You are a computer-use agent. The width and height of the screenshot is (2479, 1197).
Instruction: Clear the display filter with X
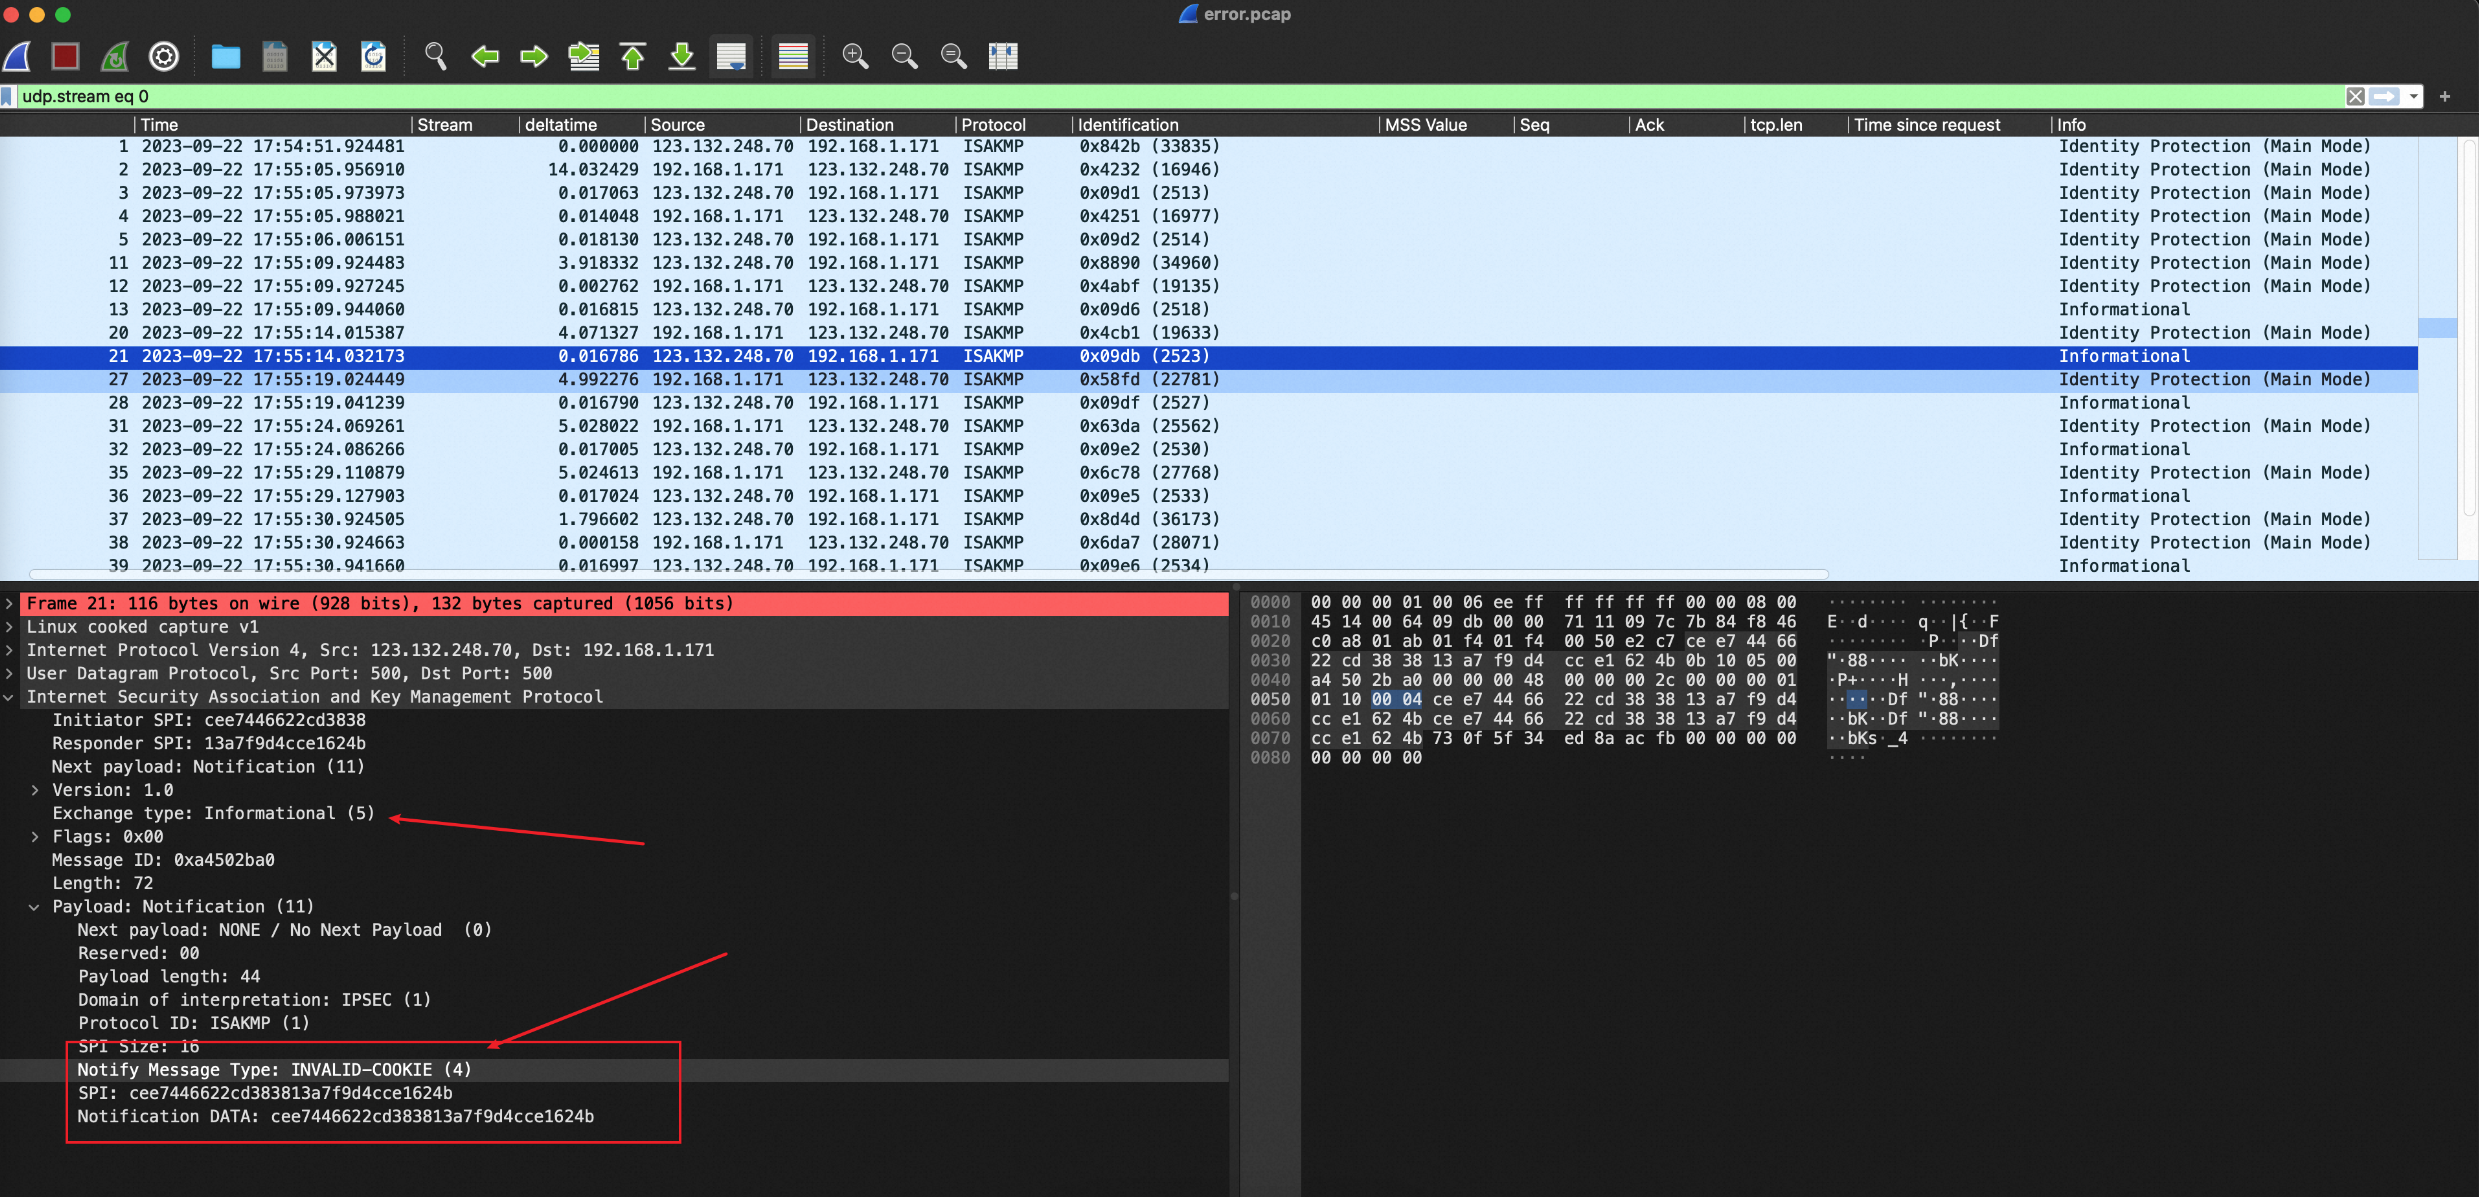(2355, 97)
